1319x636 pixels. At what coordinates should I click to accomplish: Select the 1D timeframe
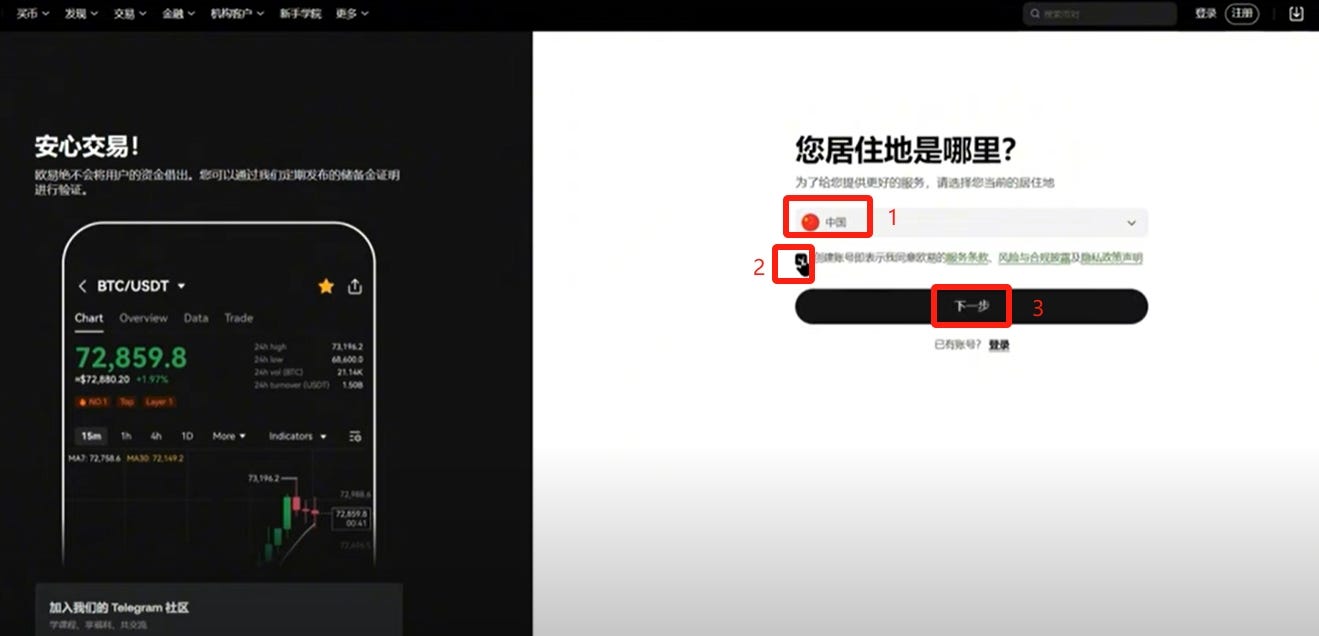coord(187,436)
